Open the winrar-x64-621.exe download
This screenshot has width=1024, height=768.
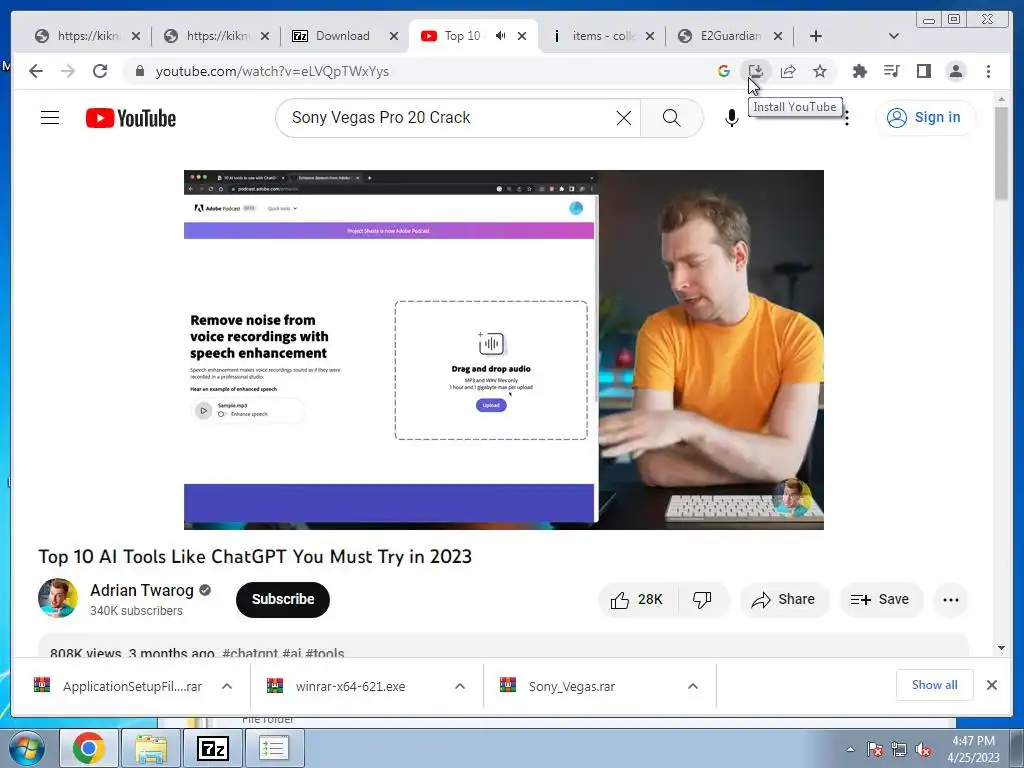click(351, 686)
